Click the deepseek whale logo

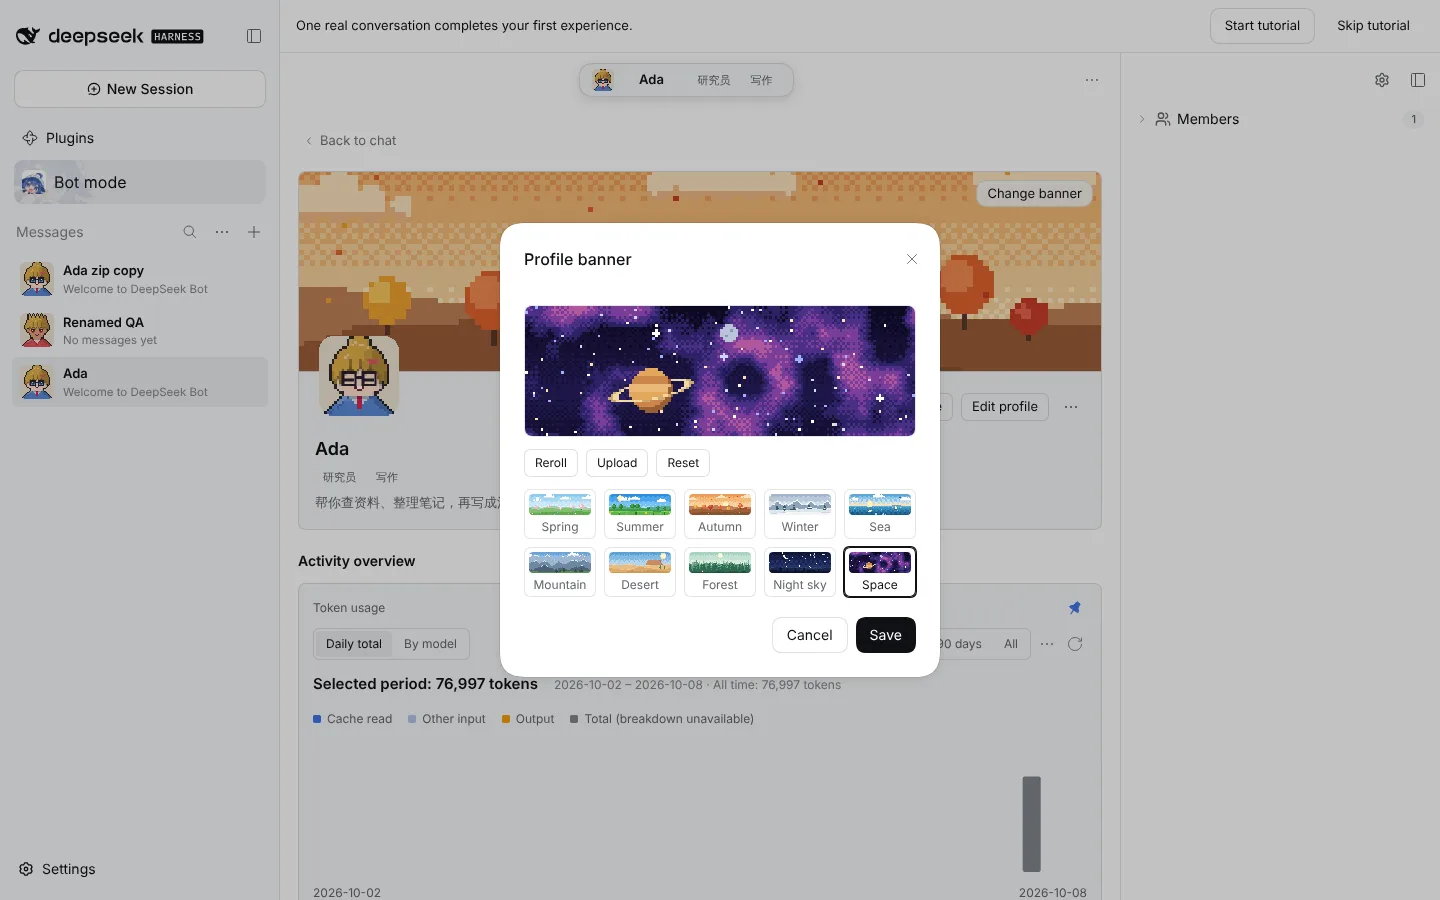(x=27, y=36)
